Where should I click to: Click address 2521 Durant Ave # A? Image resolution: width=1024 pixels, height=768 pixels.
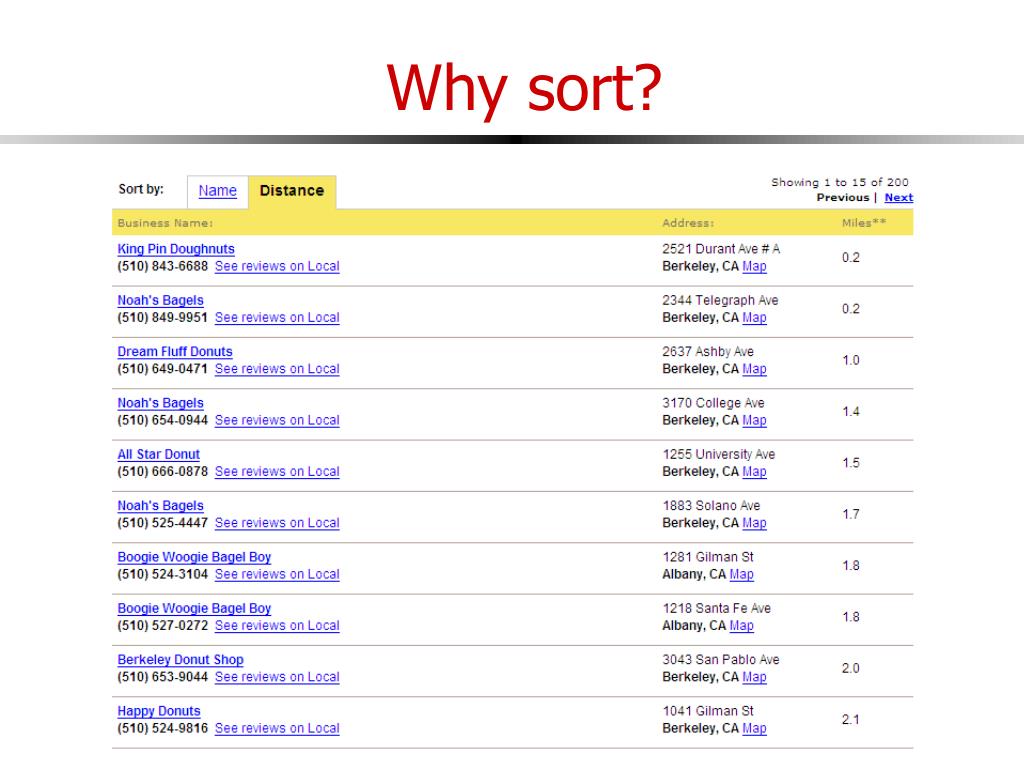721,249
